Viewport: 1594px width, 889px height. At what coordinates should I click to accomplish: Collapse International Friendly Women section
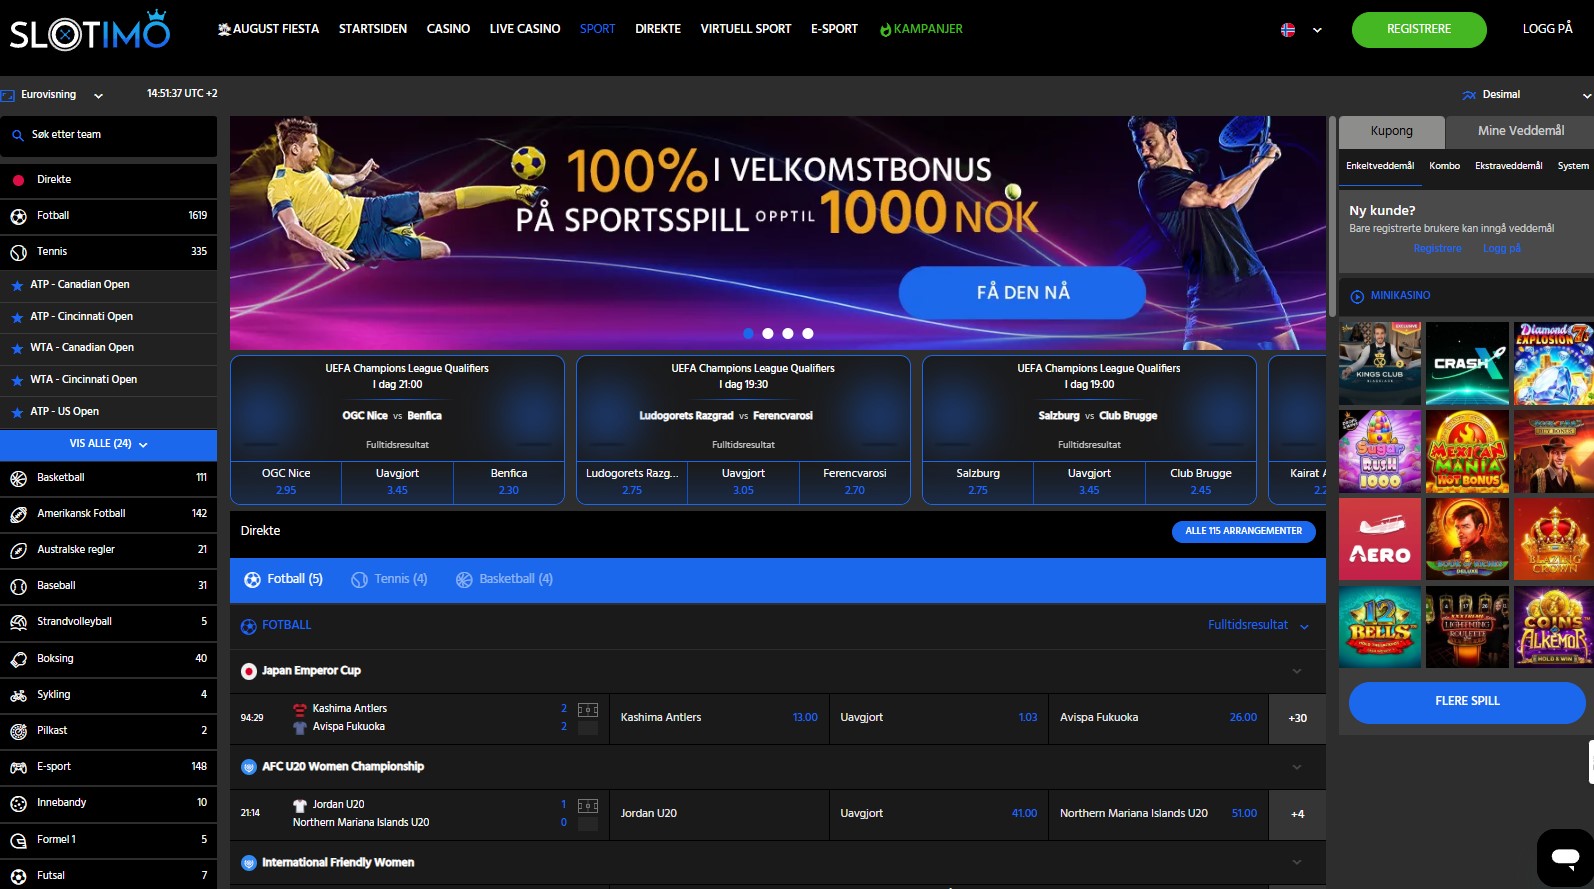pos(1297,862)
